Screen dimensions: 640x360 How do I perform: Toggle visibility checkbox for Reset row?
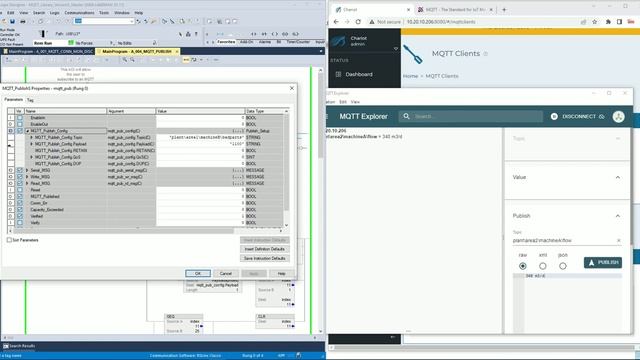pyautogui.click(x=20, y=190)
